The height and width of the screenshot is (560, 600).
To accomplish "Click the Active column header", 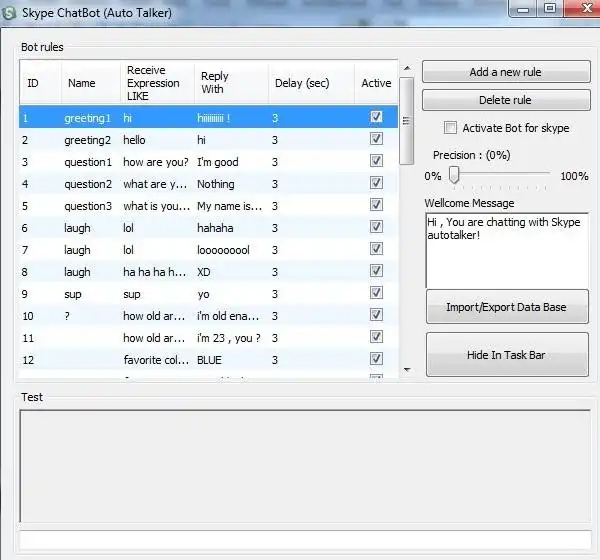I will pos(377,83).
